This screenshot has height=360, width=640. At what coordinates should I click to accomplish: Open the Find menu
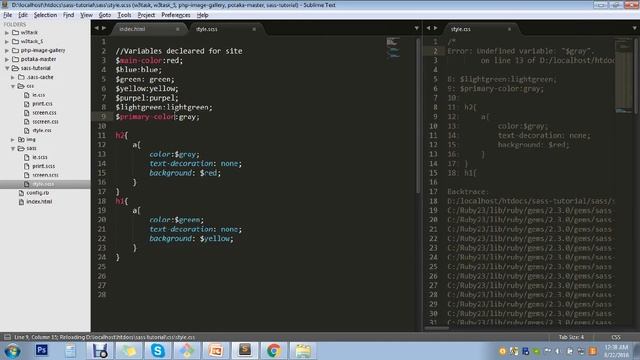tap(69, 15)
